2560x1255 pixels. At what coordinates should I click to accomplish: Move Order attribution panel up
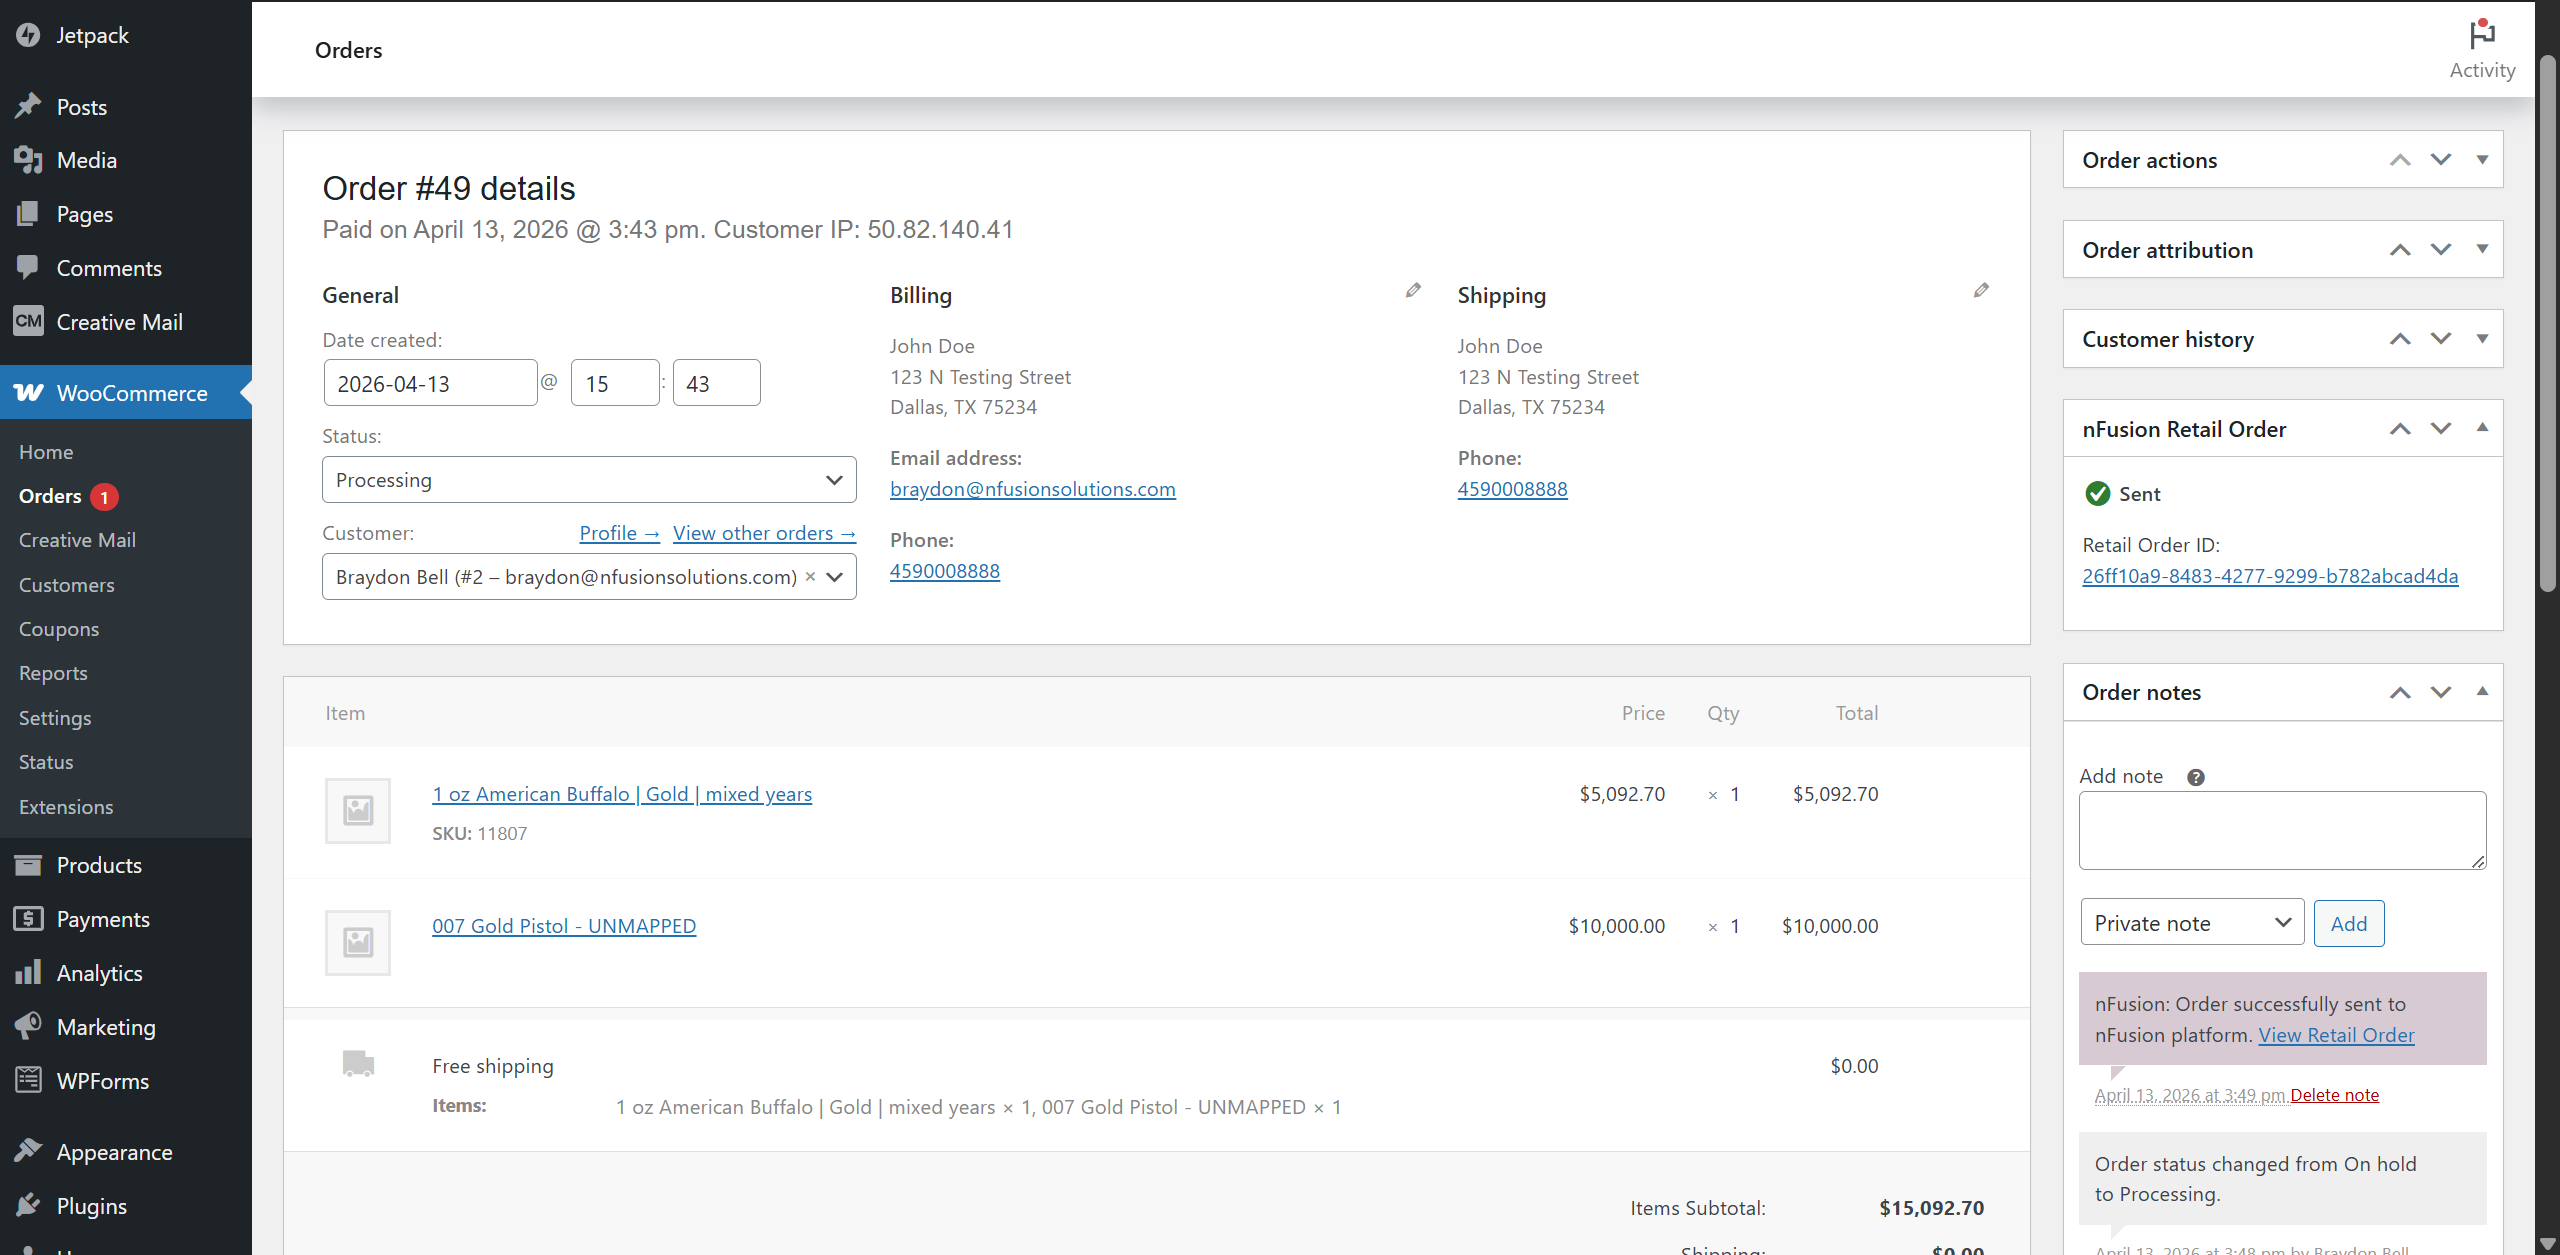2400,250
